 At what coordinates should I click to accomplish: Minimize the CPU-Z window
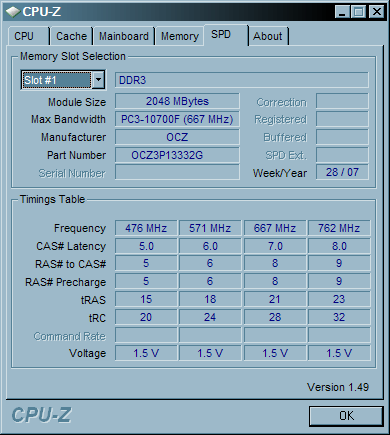[342, 12]
